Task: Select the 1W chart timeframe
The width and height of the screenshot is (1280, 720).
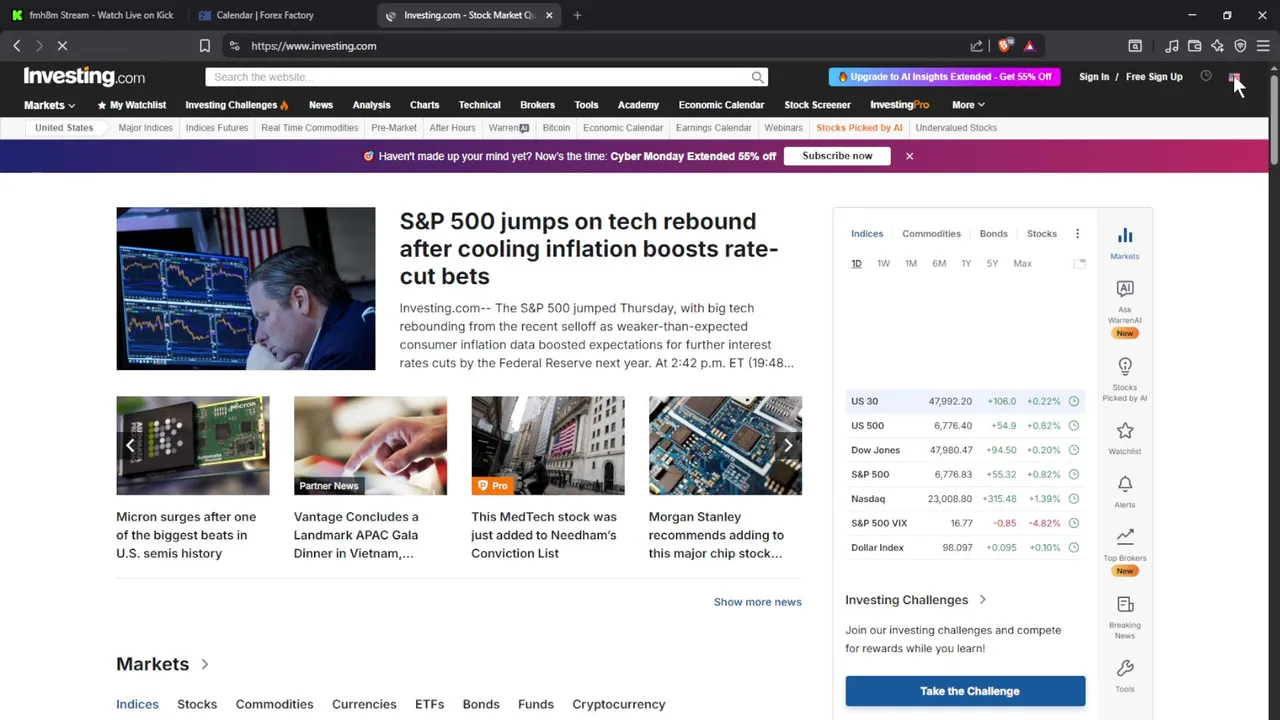Action: click(883, 263)
